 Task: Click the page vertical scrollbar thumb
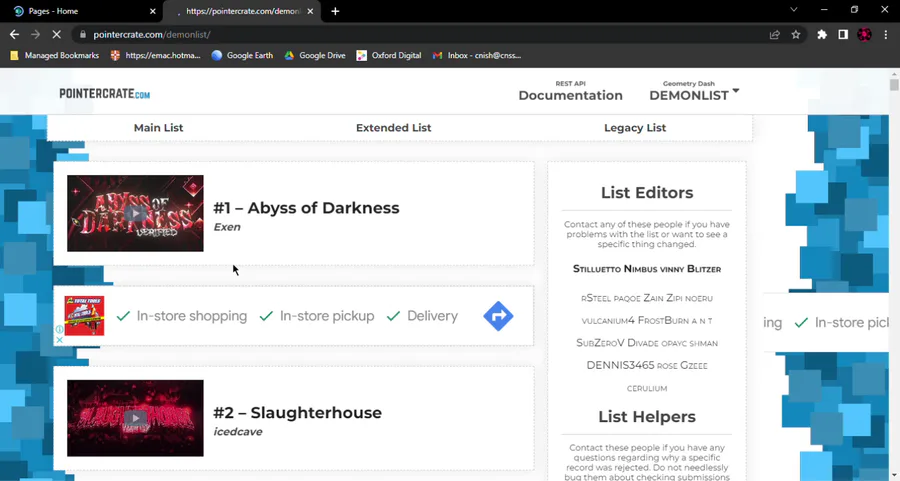point(894,85)
